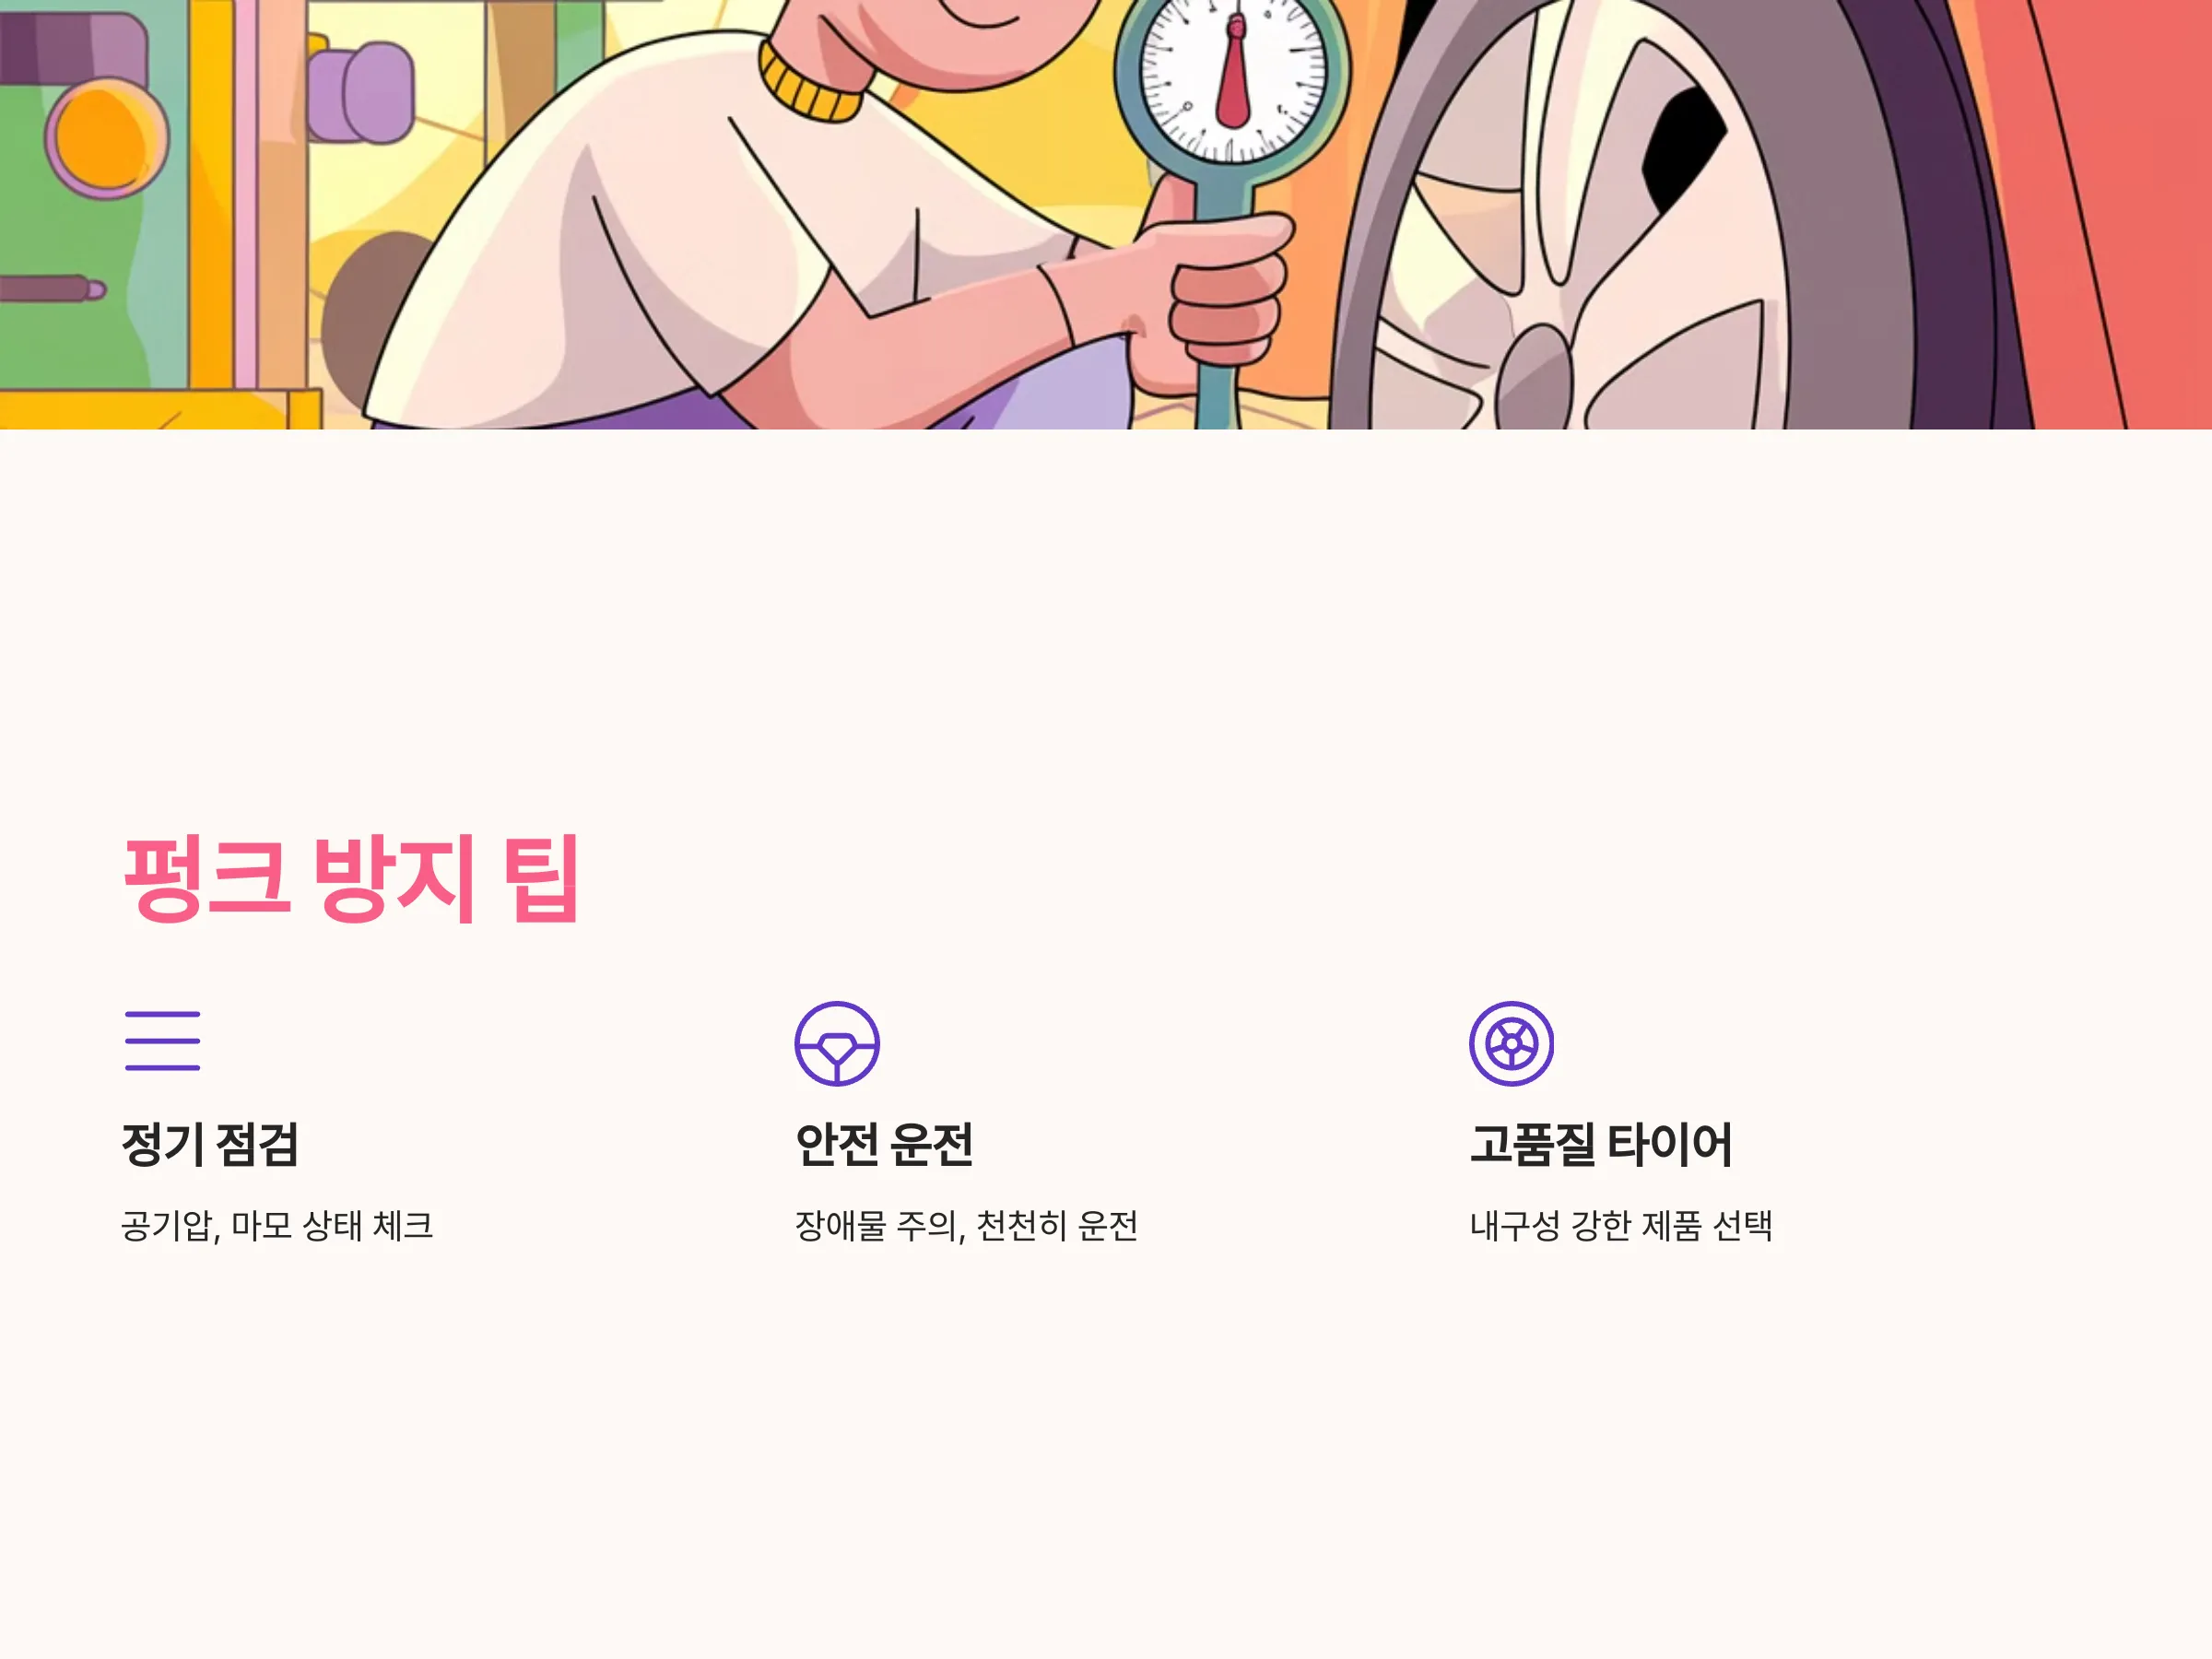Click the red gauge needle
The image size is (2212, 1659).
click(1234, 75)
